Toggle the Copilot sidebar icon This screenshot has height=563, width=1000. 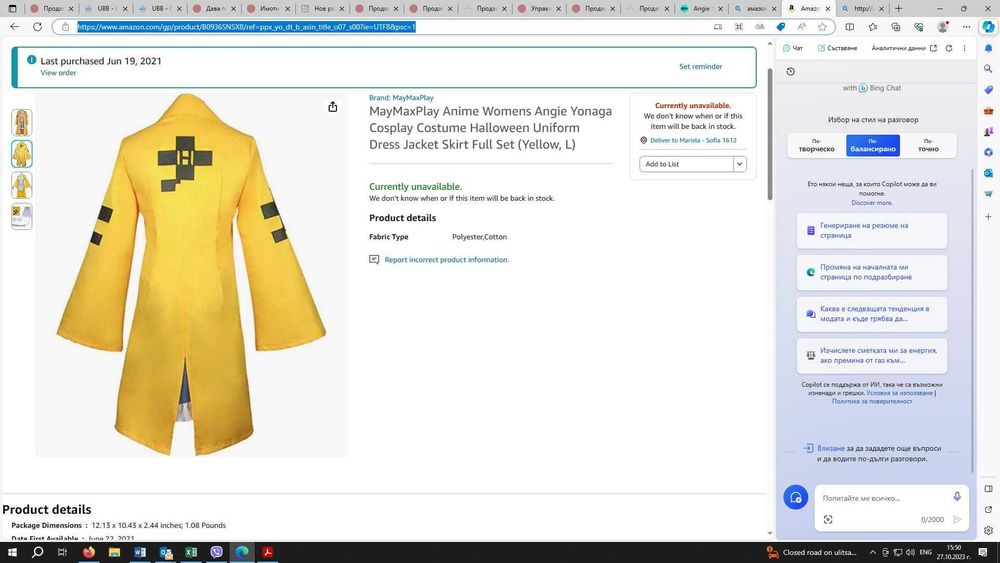pyautogui.click(x=988, y=27)
